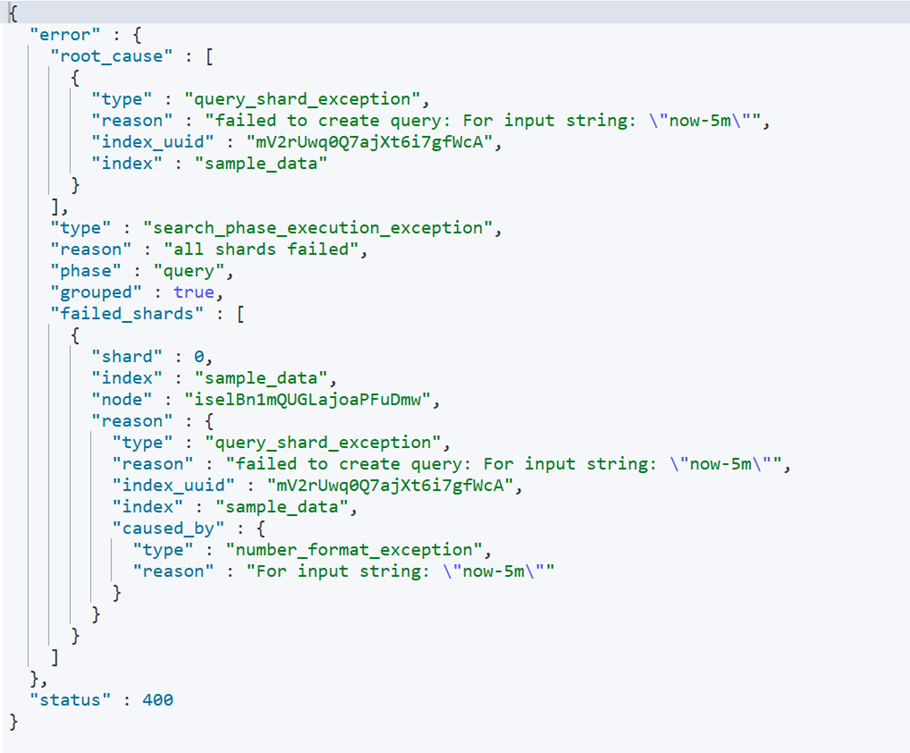910x753 pixels.
Task: Select node ID "iselBn1mQUGLajoaPFuDmw"
Action: (x=307, y=400)
